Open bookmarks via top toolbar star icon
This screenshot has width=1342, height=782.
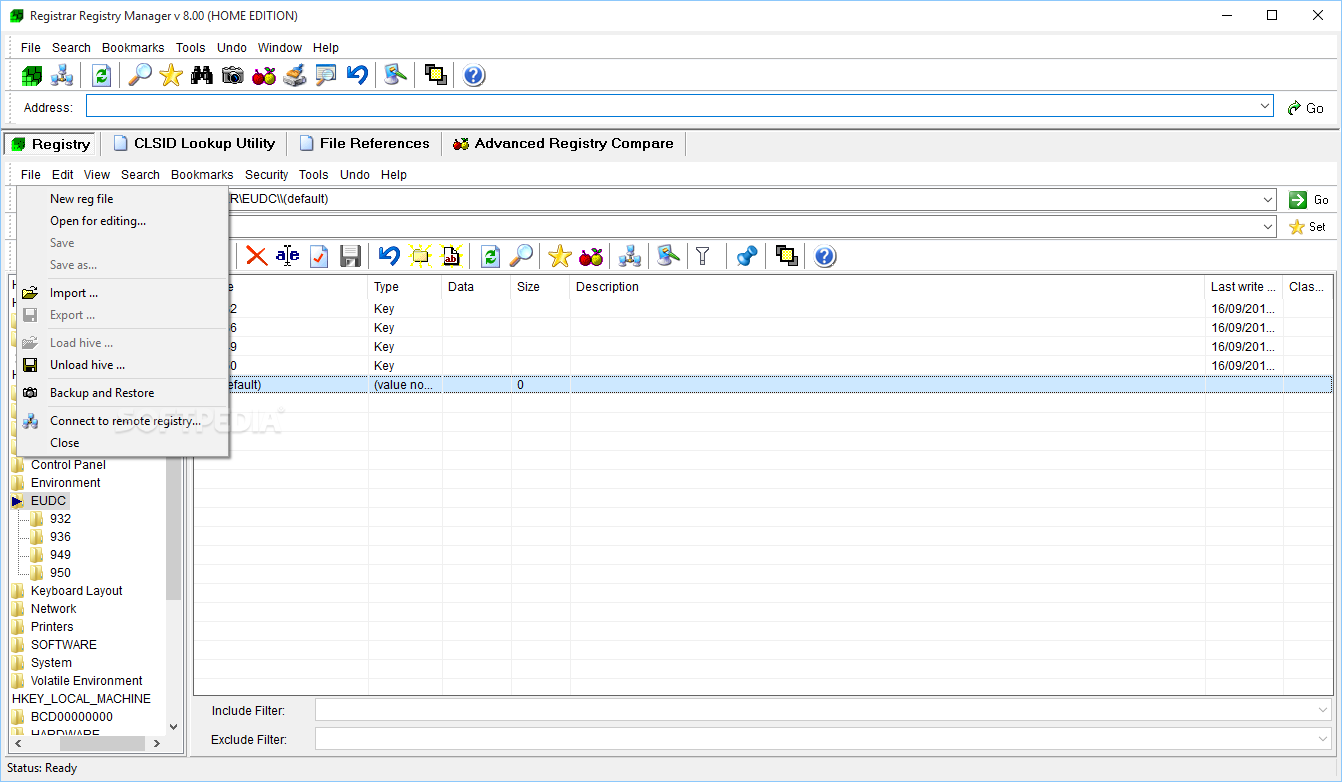(x=171, y=75)
